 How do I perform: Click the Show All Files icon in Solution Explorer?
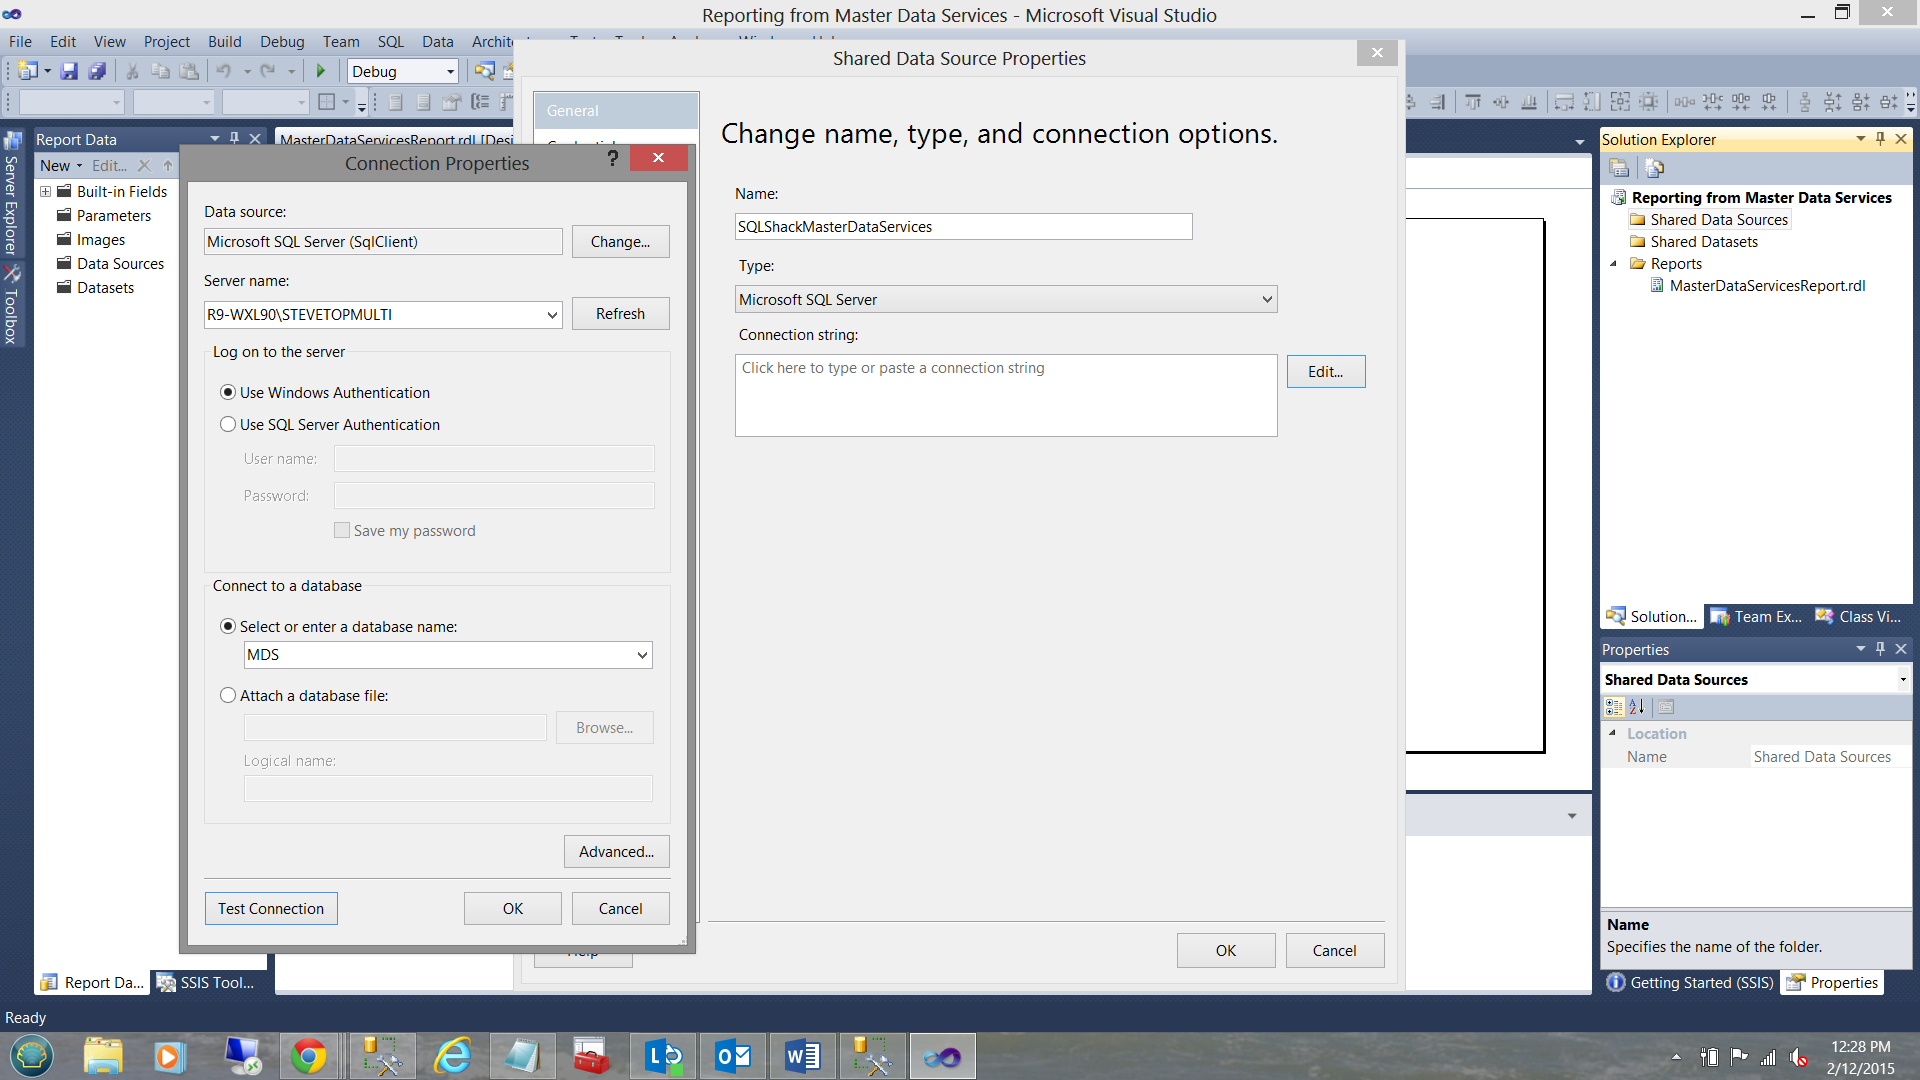pos(1655,168)
